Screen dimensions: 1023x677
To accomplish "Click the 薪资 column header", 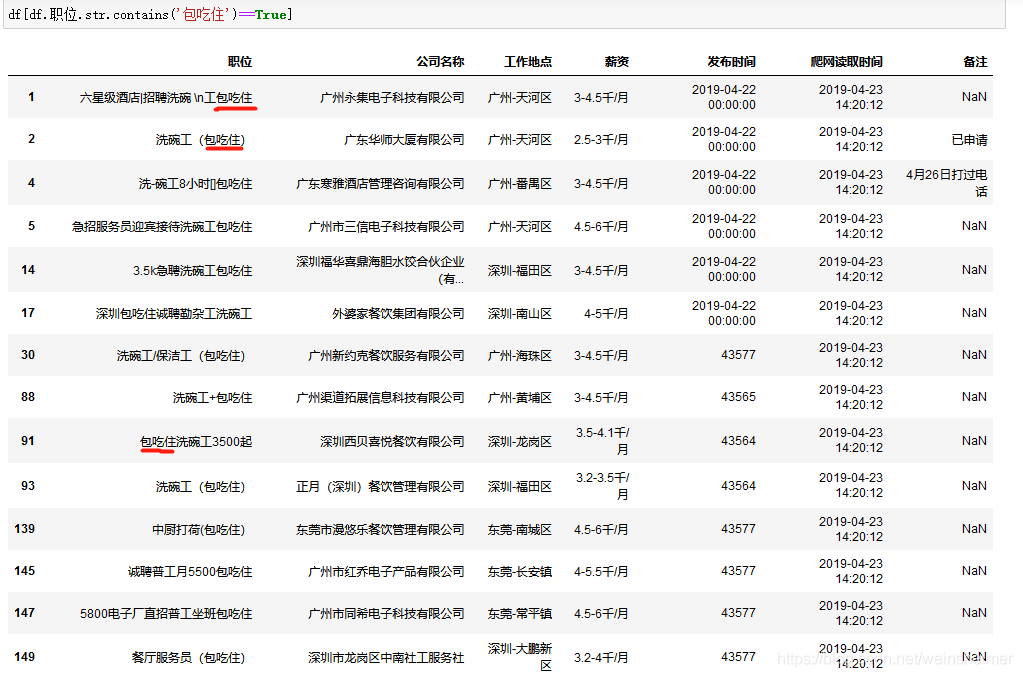I will pyautogui.click(x=617, y=62).
